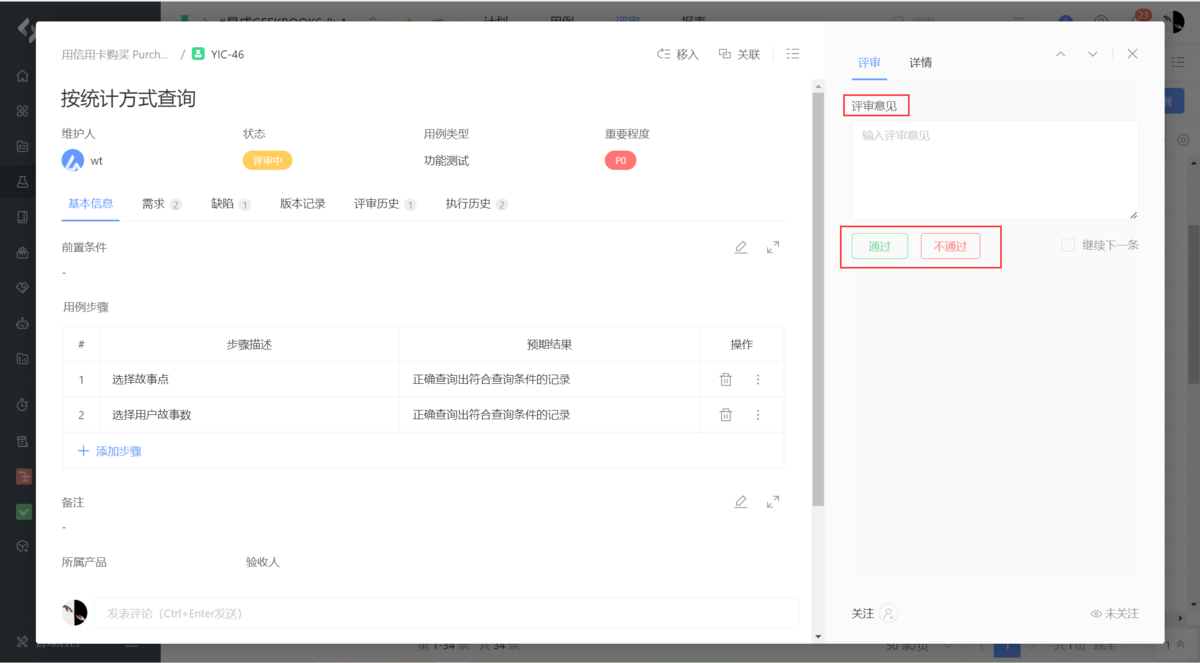
Task: Edit the 前置条件 section with pencil icon
Action: coord(741,247)
